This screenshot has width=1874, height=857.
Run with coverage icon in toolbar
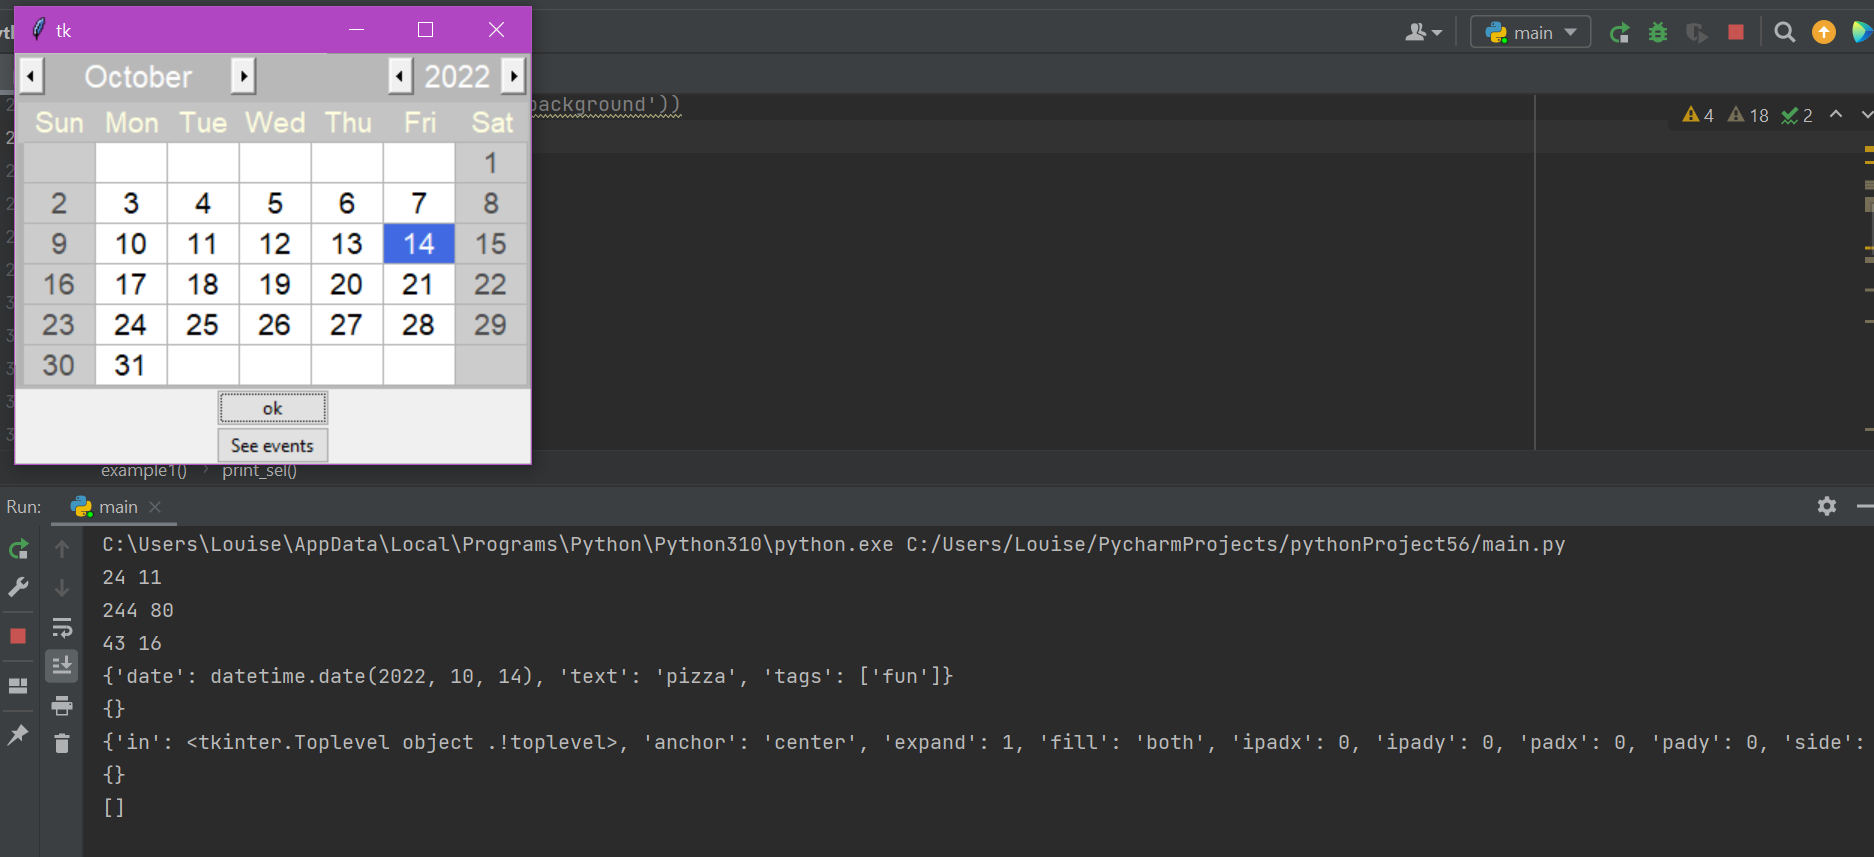point(1696,33)
